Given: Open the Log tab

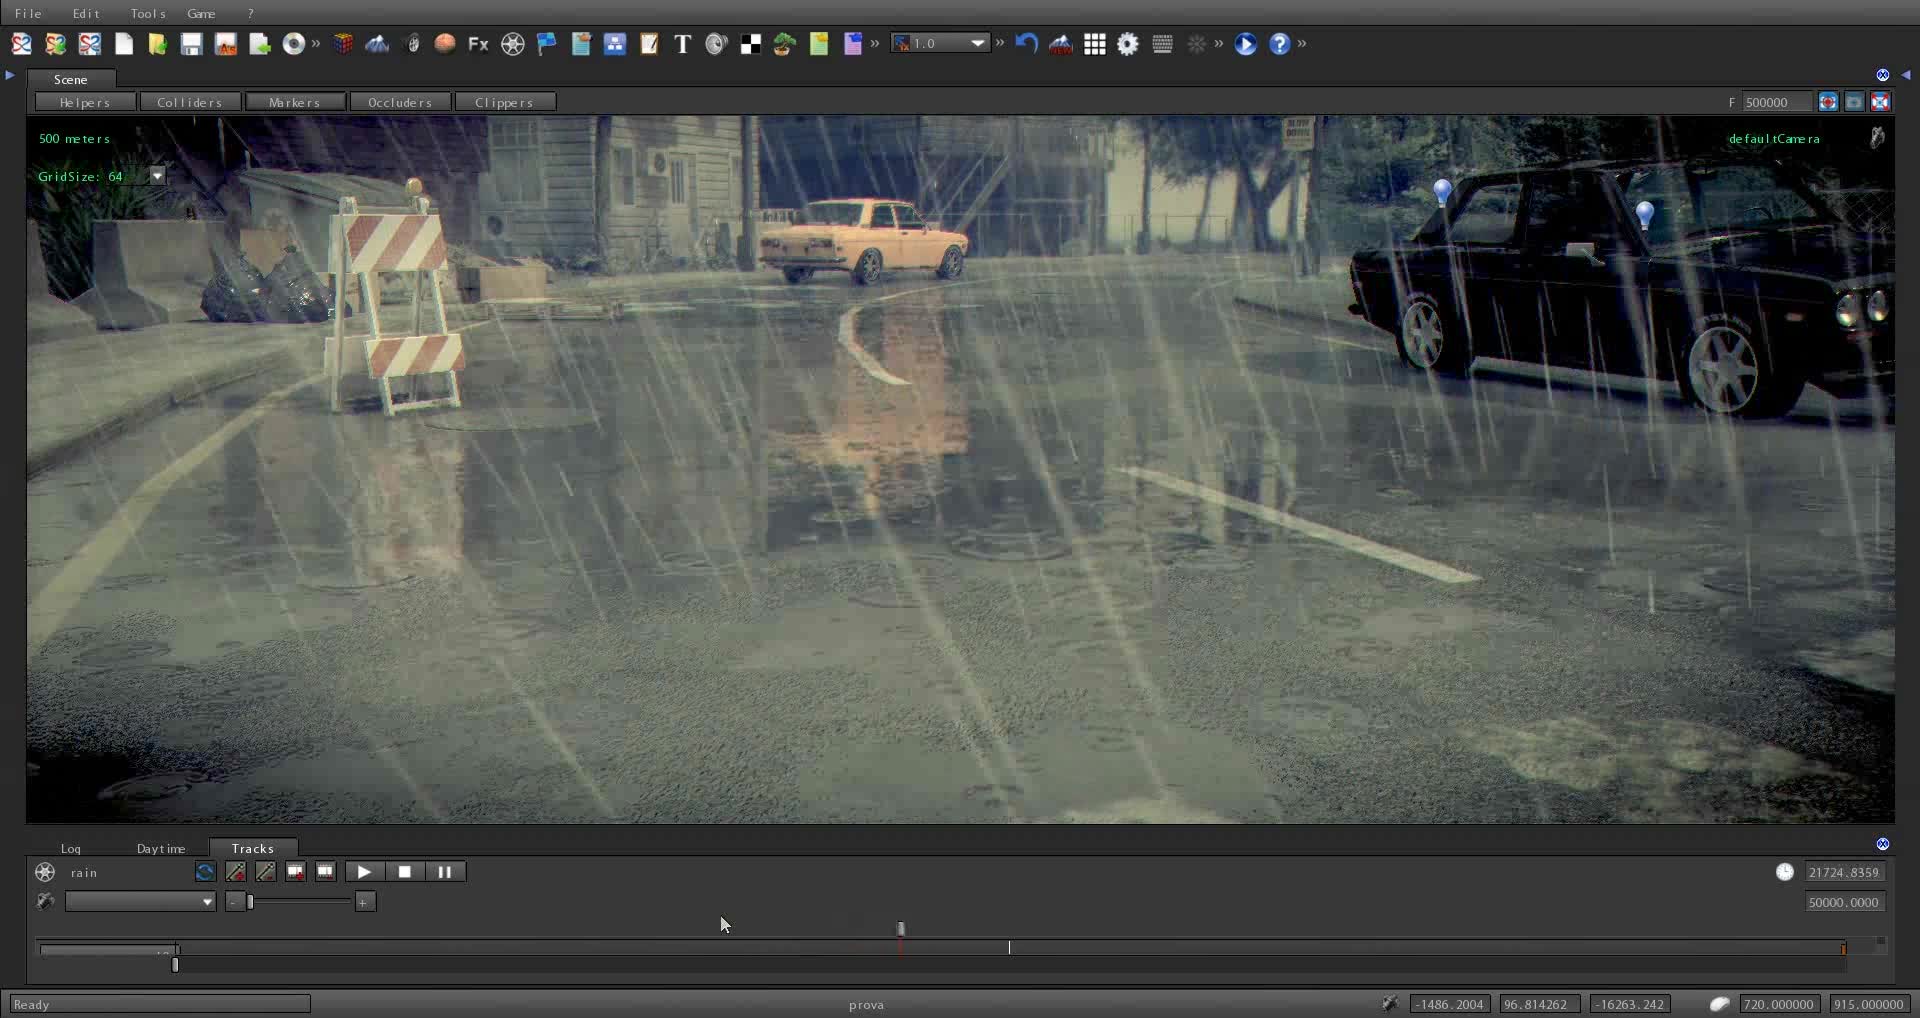Looking at the screenshot, I should pos(70,848).
